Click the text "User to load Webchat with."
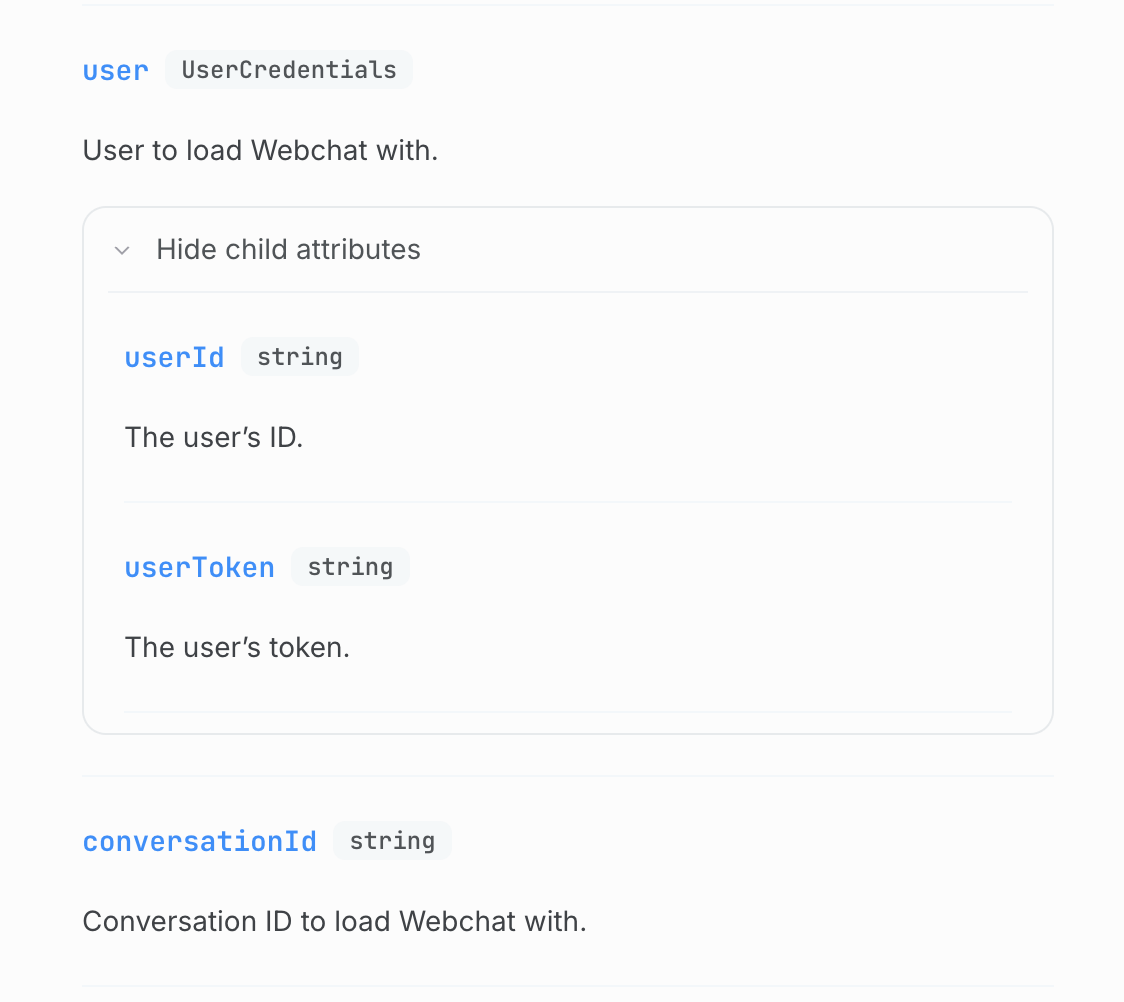The height and width of the screenshot is (1002, 1124). (x=260, y=151)
